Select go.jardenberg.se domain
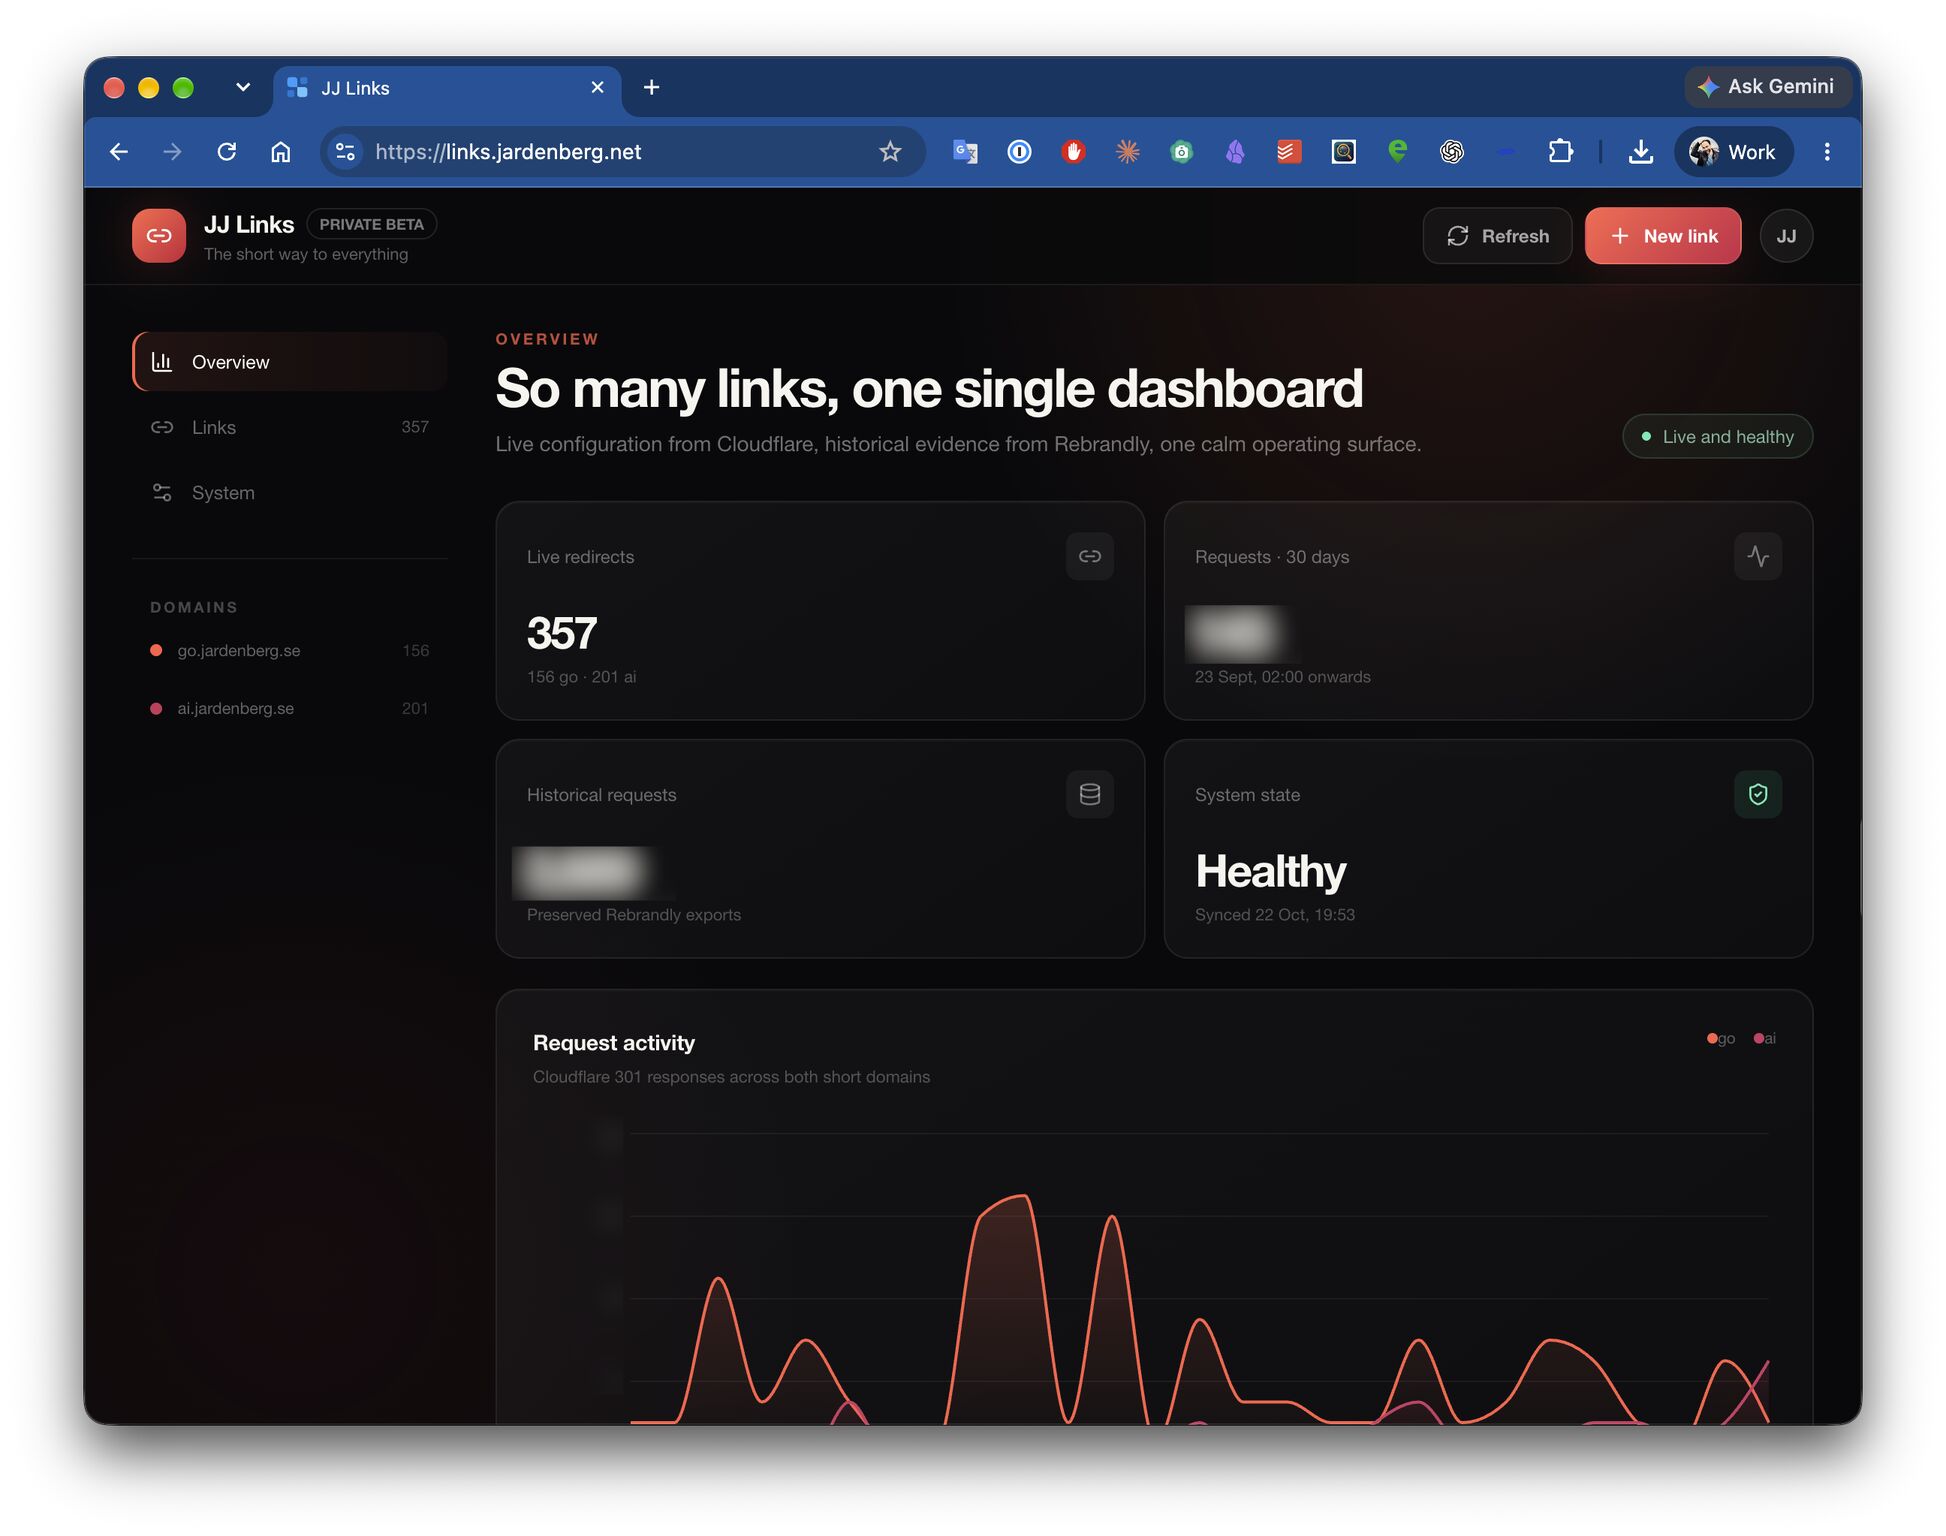The image size is (1946, 1536). pos(290,651)
